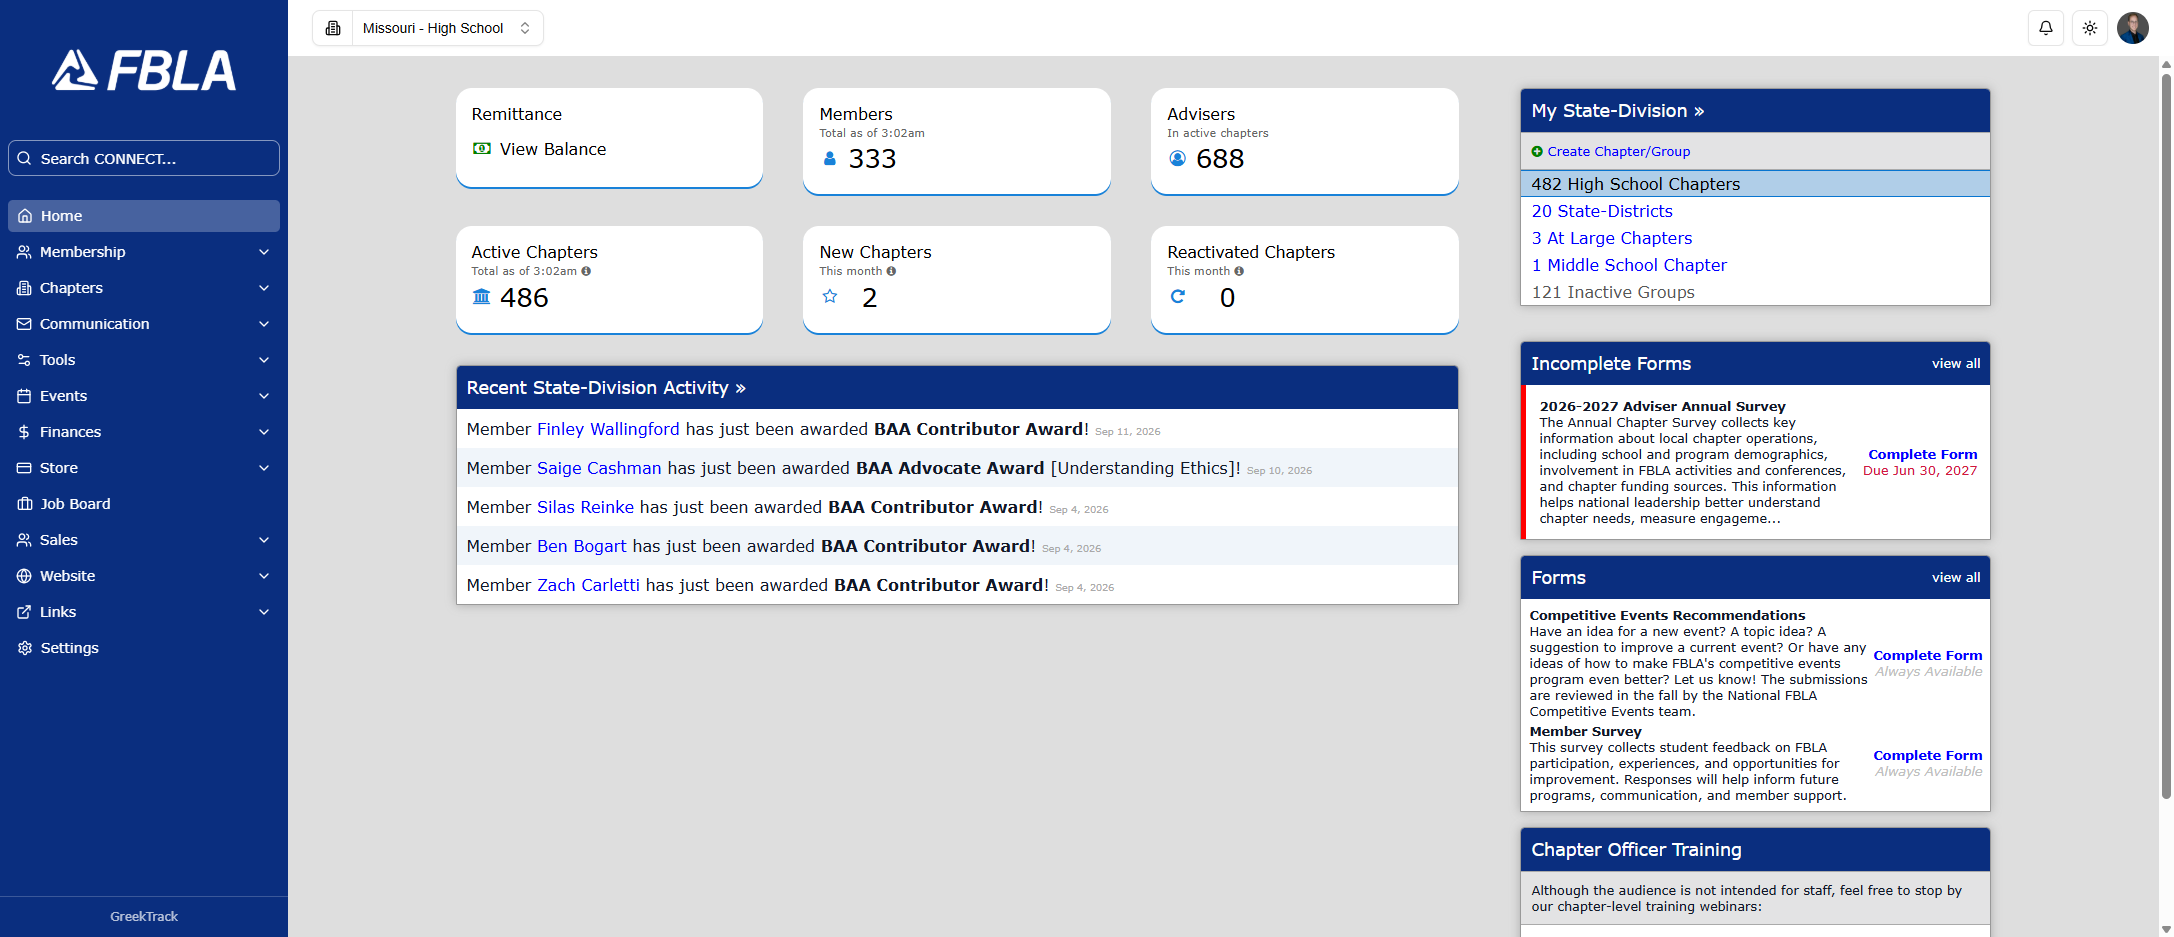
Task: Go to Home in sidebar
Action: tap(144, 216)
